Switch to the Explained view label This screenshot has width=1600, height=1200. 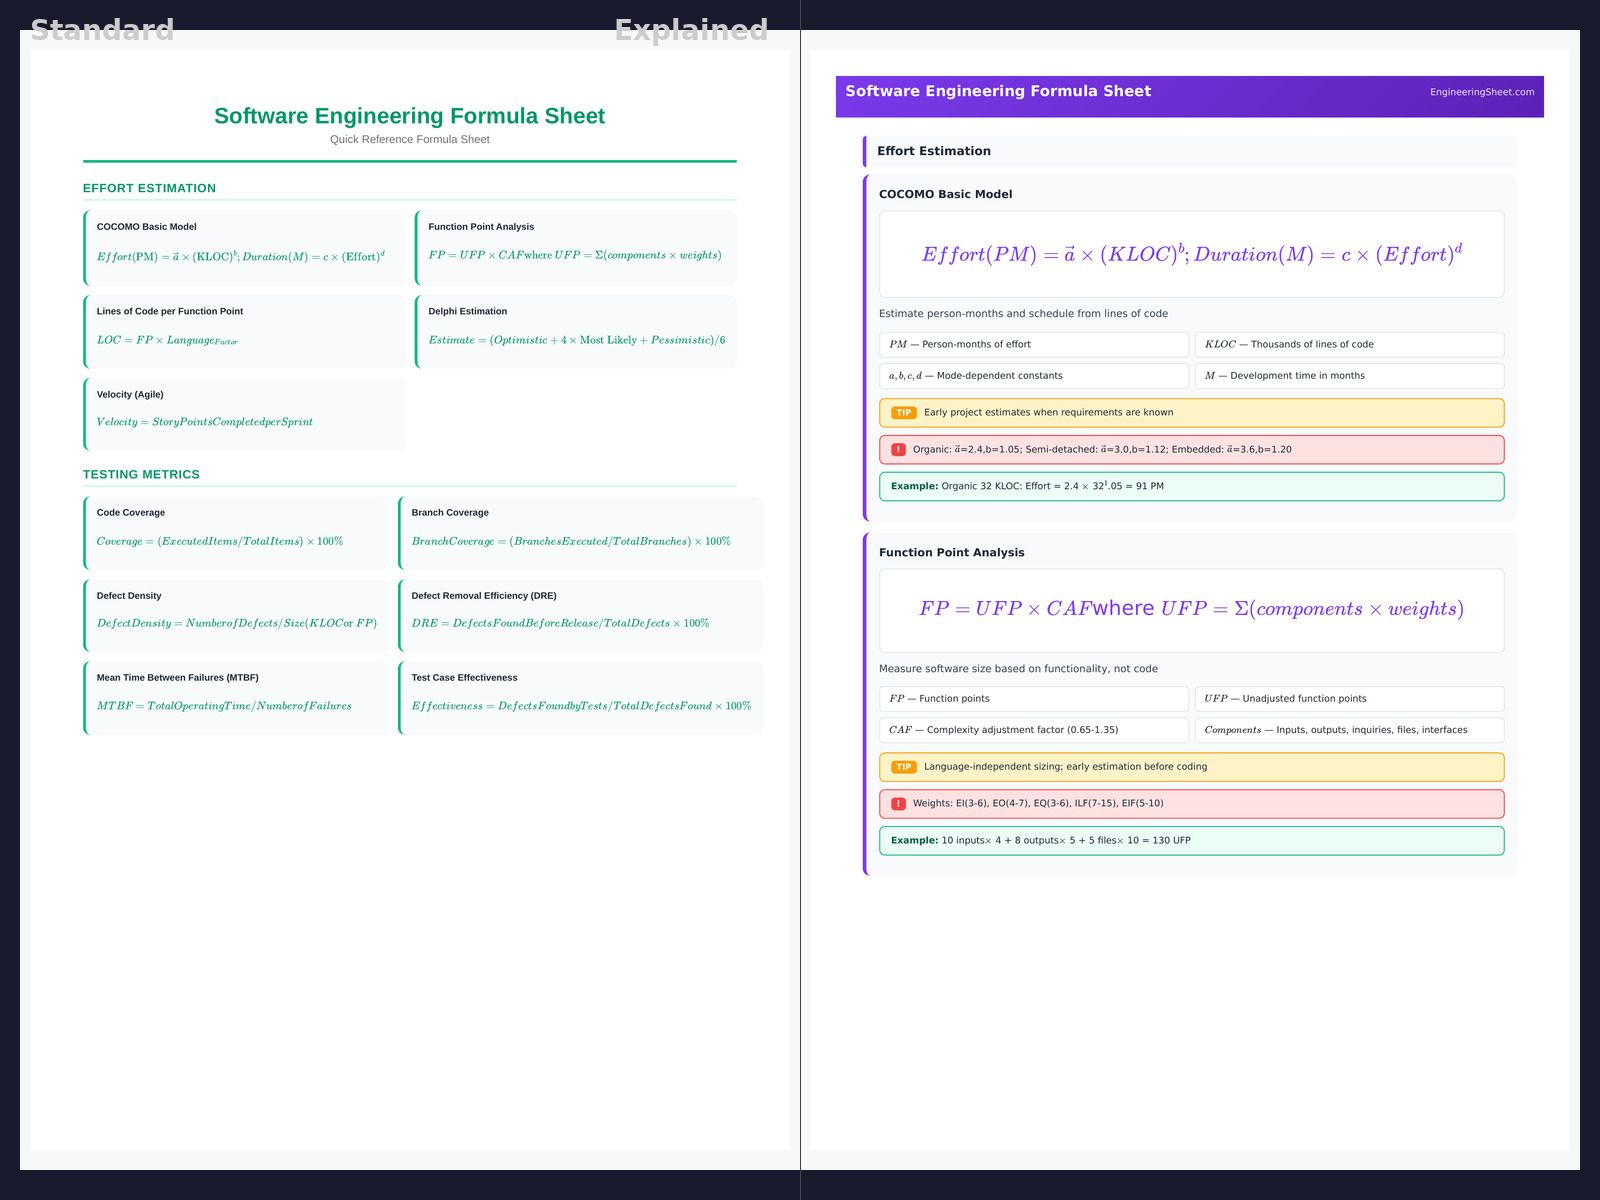(x=691, y=30)
